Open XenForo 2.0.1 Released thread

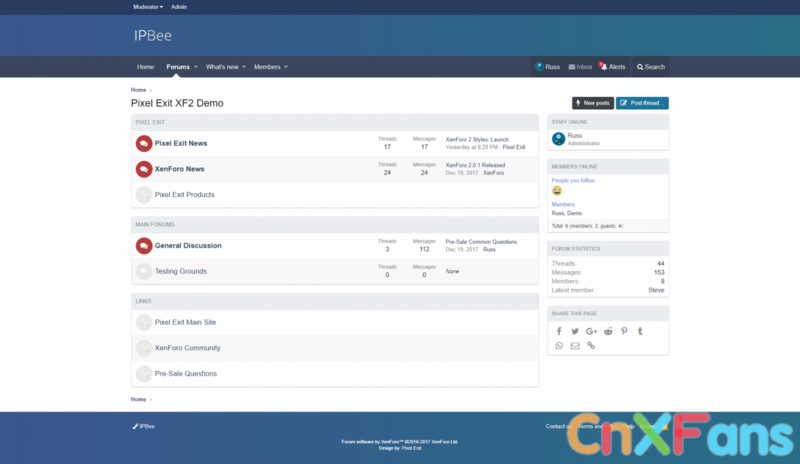(476, 165)
